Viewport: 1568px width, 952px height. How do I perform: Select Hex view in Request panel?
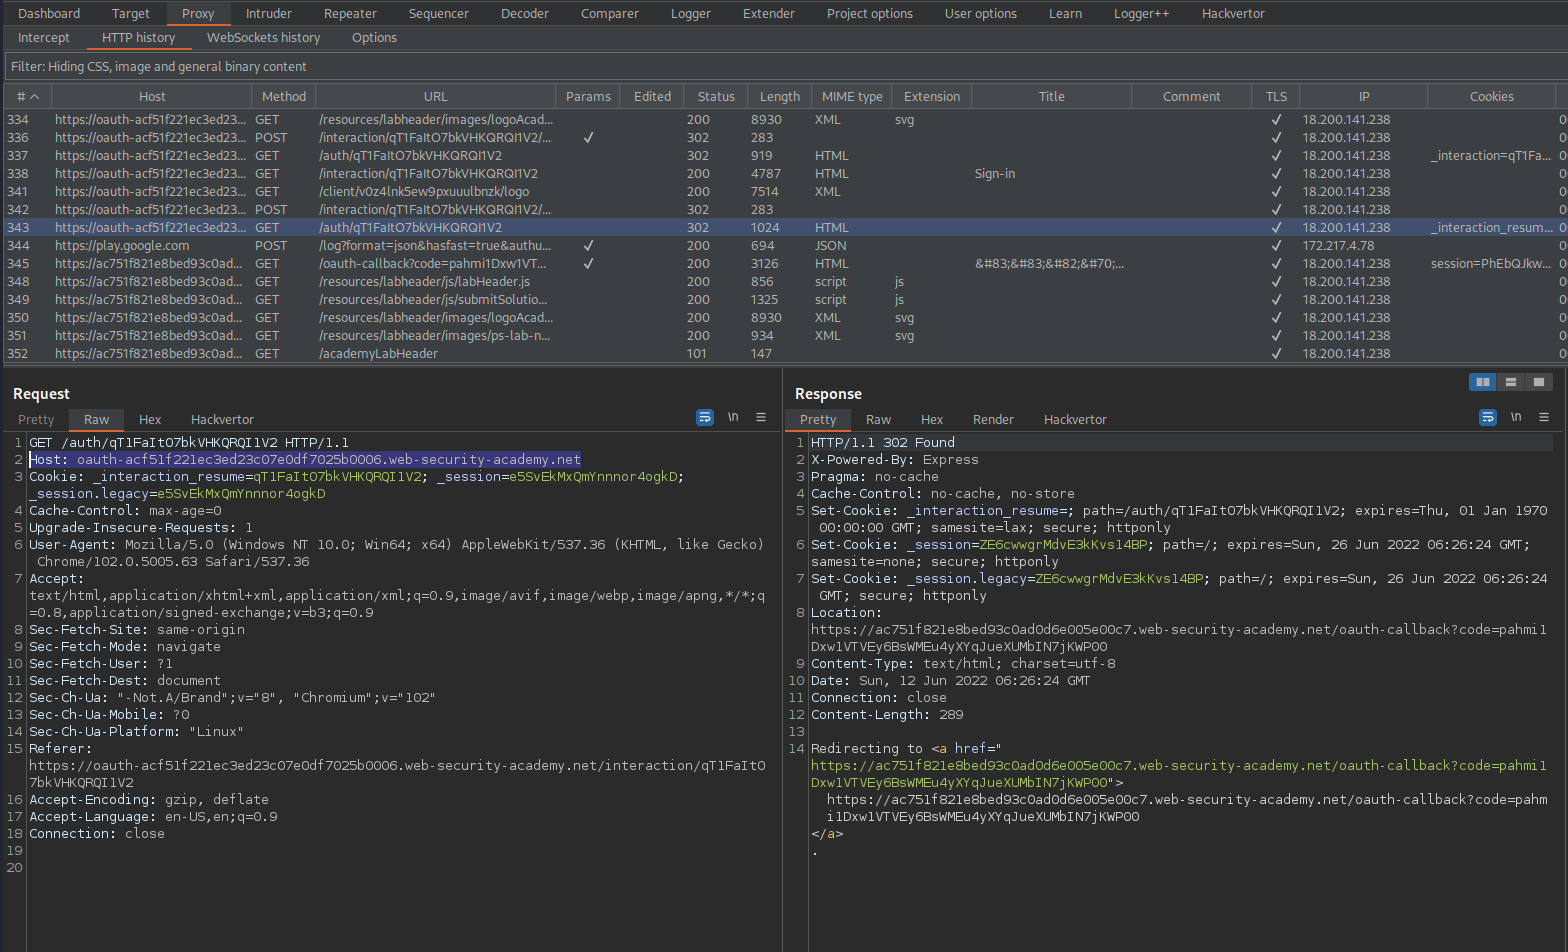click(150, 420)
